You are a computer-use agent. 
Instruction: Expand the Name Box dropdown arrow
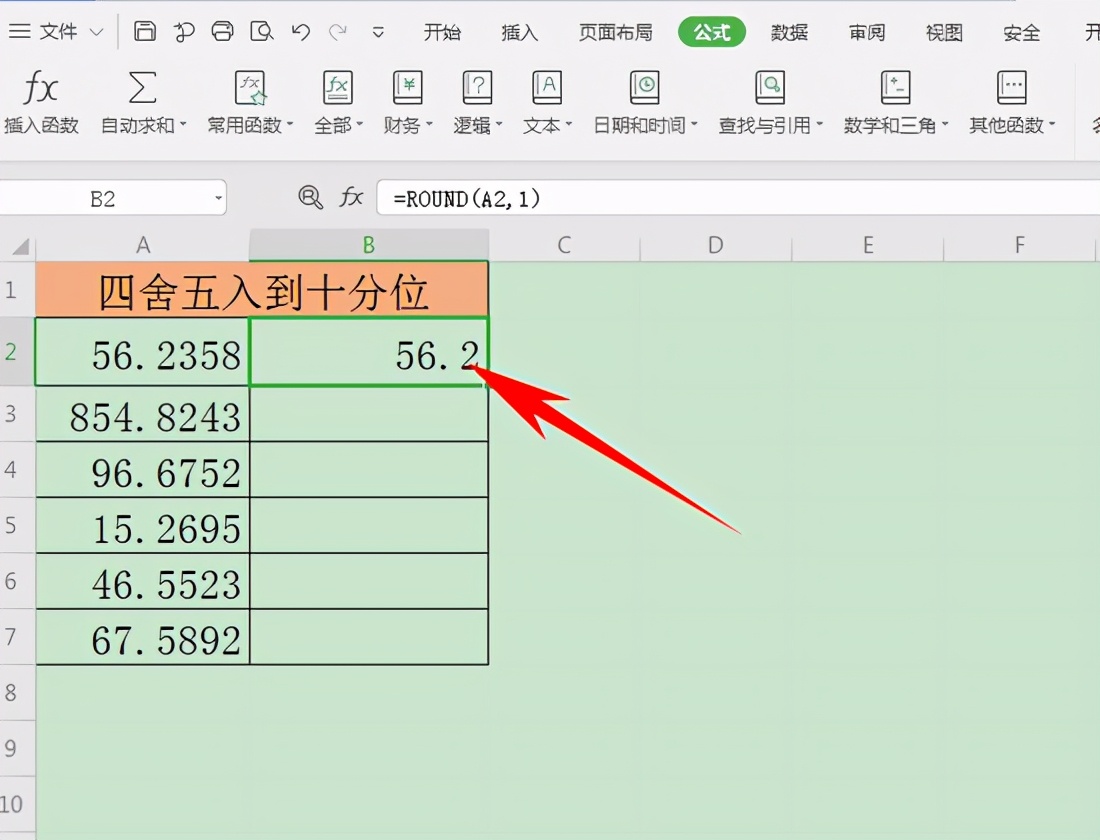pyautogui.click(x=218, y=198)
